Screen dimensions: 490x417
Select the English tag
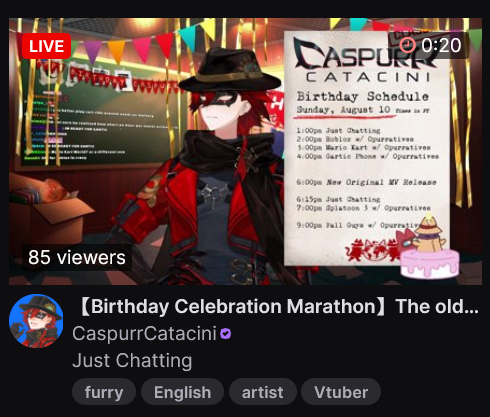tap(182, 392)
